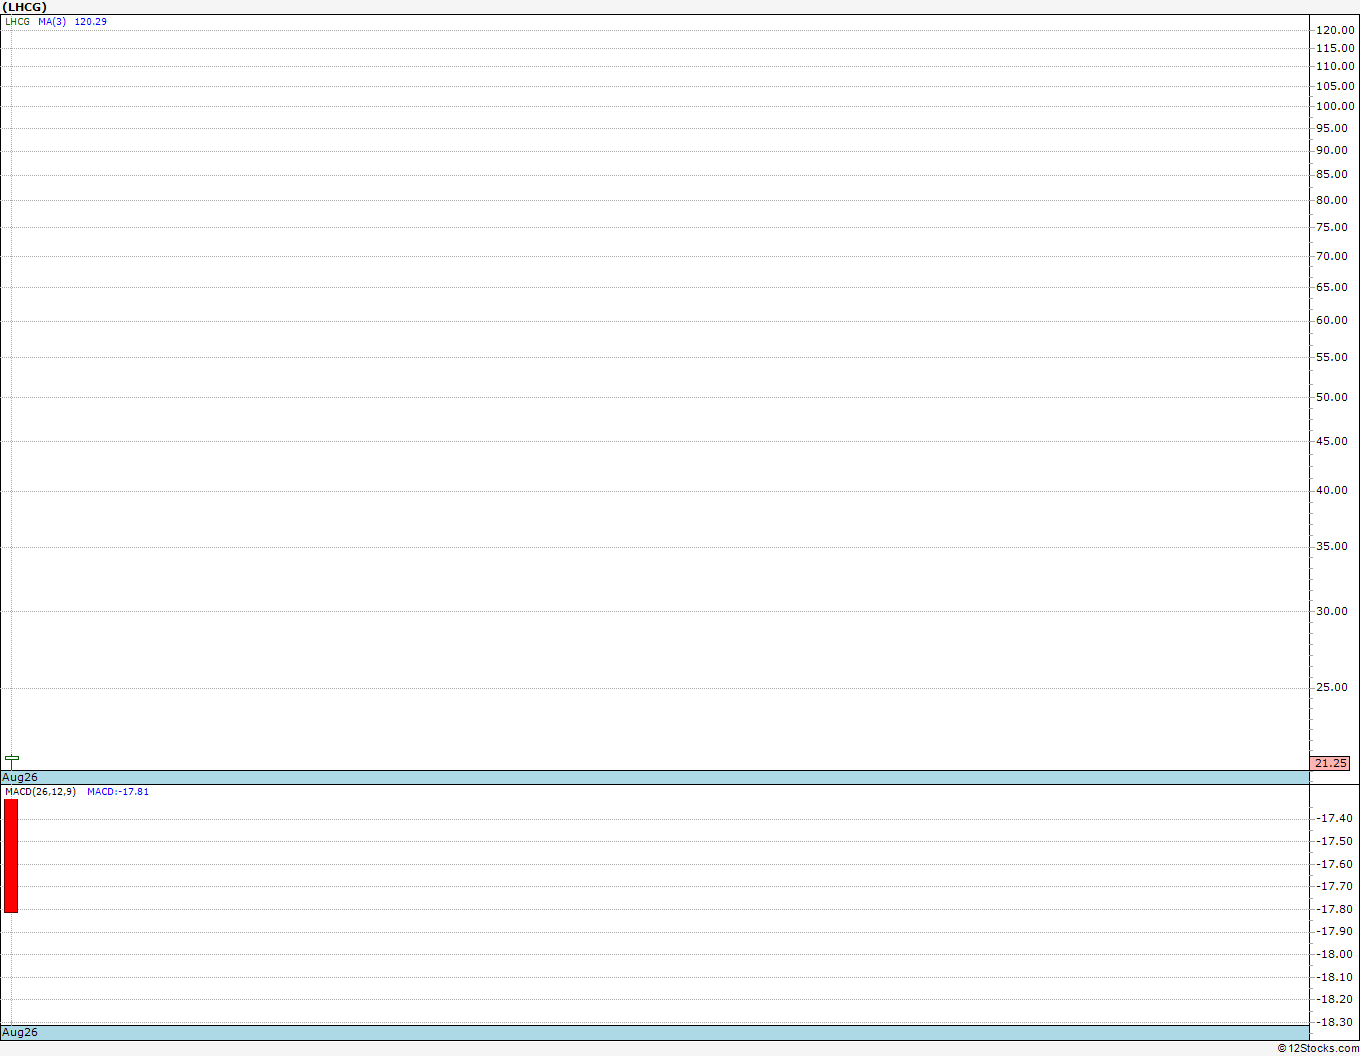1360x1056 pixels.
Task: Click the 25.00 price axis label
Action: point(1332,687)
